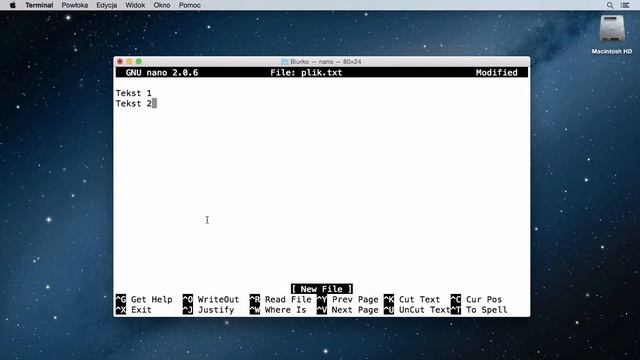Minimize the terminal window with yellow button
This screenshot has height=360, width=640.
[x=129, y=62]
